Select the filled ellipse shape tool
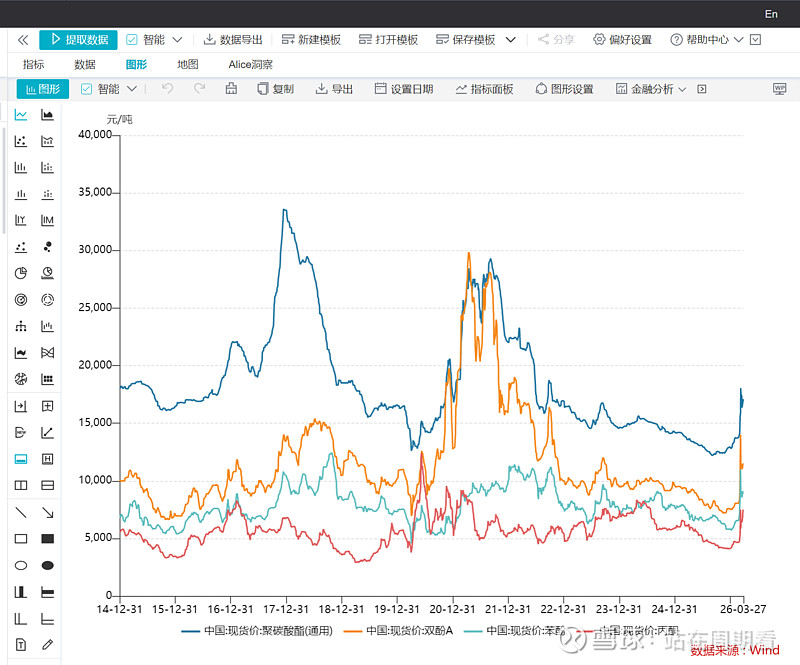The image size is (800, 665). click(x=47, y=565)
